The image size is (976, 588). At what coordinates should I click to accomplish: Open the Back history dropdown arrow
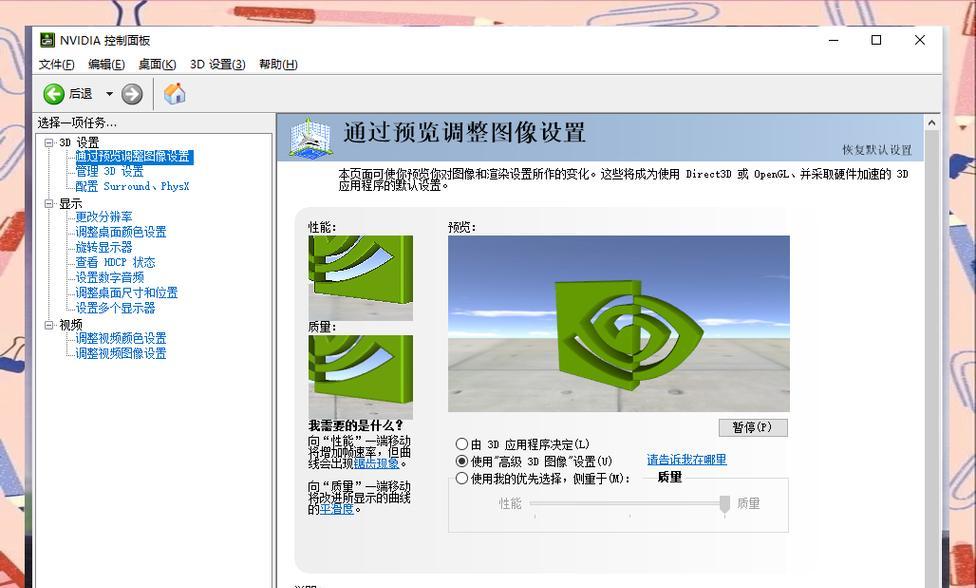point(109,94)
